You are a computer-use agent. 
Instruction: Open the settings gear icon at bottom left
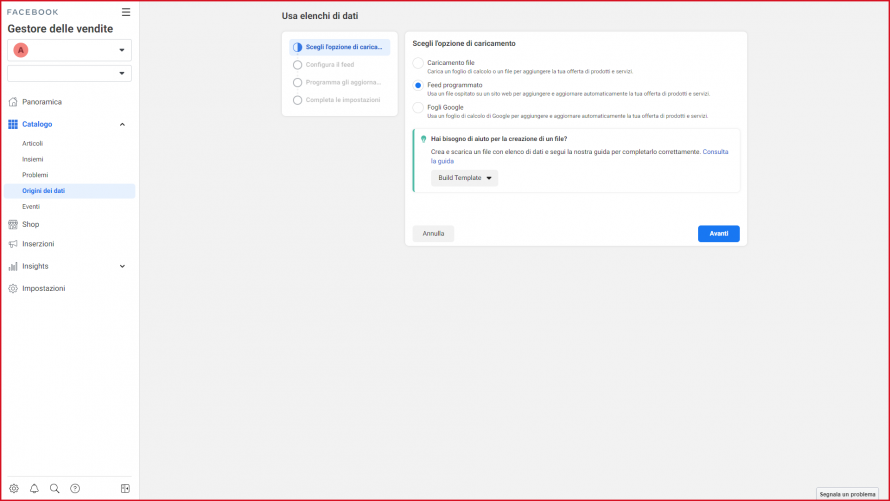coord(14,488)
